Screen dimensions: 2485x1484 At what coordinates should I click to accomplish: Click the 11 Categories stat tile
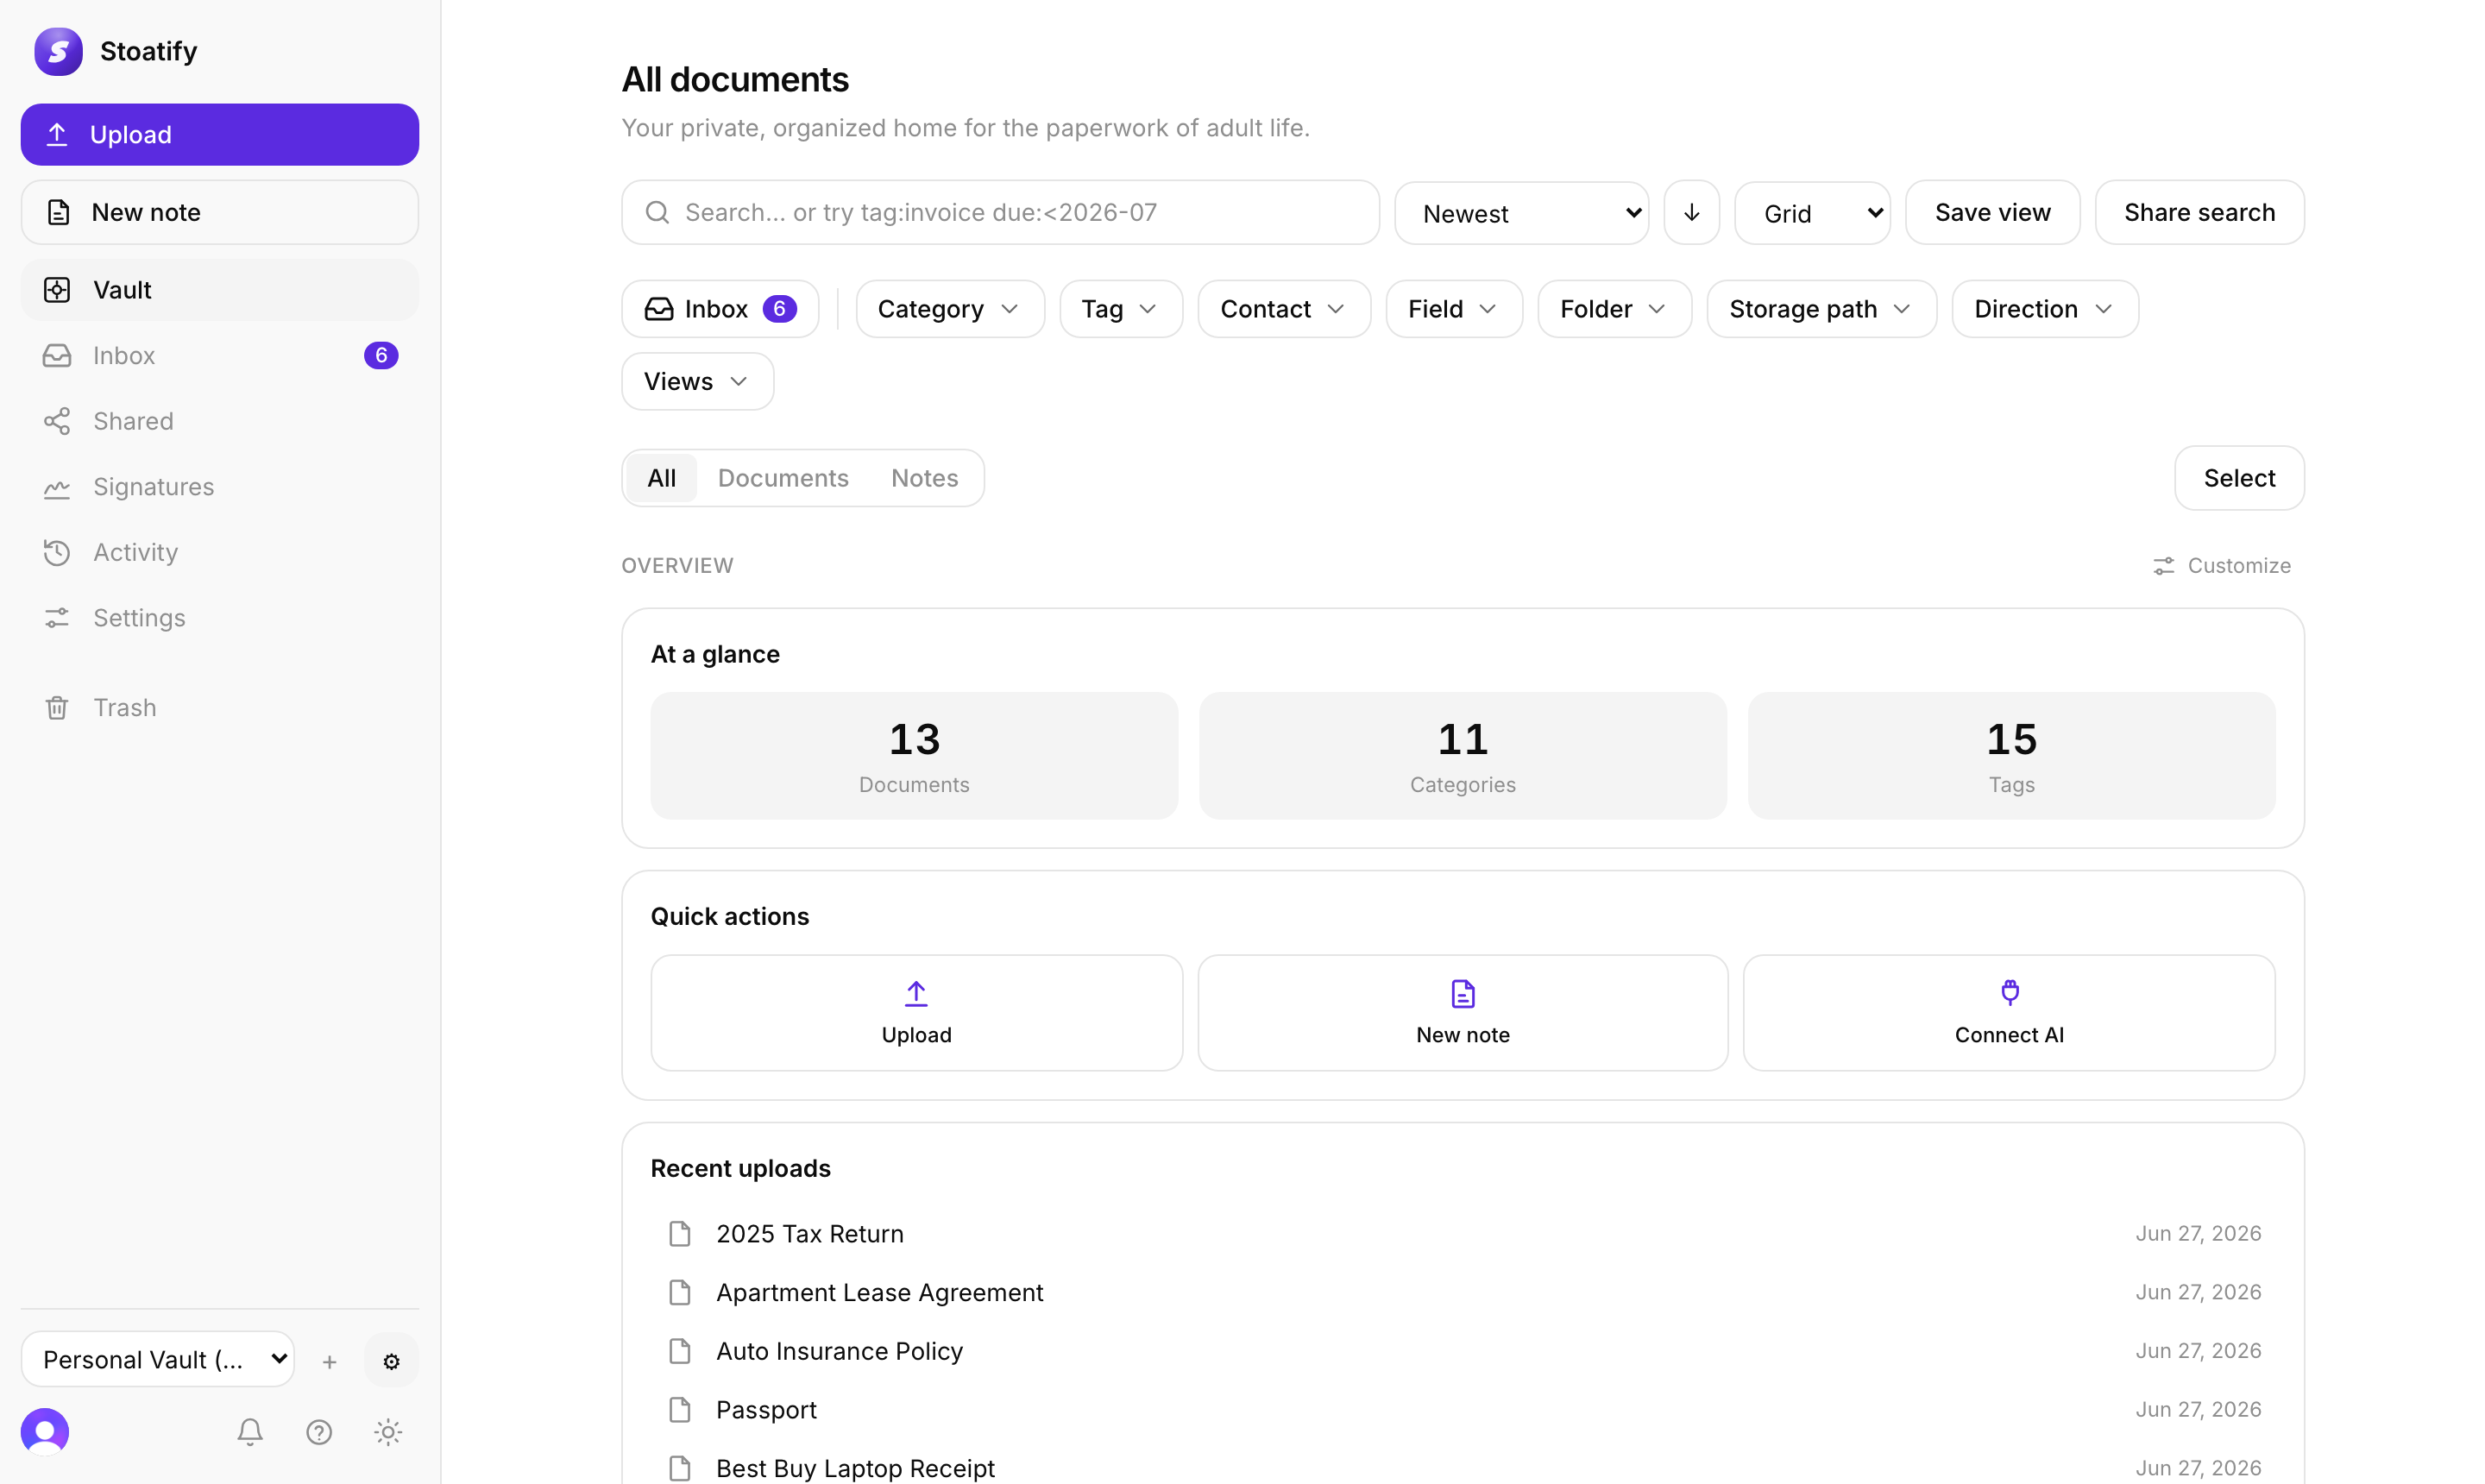click(1463, 756)
